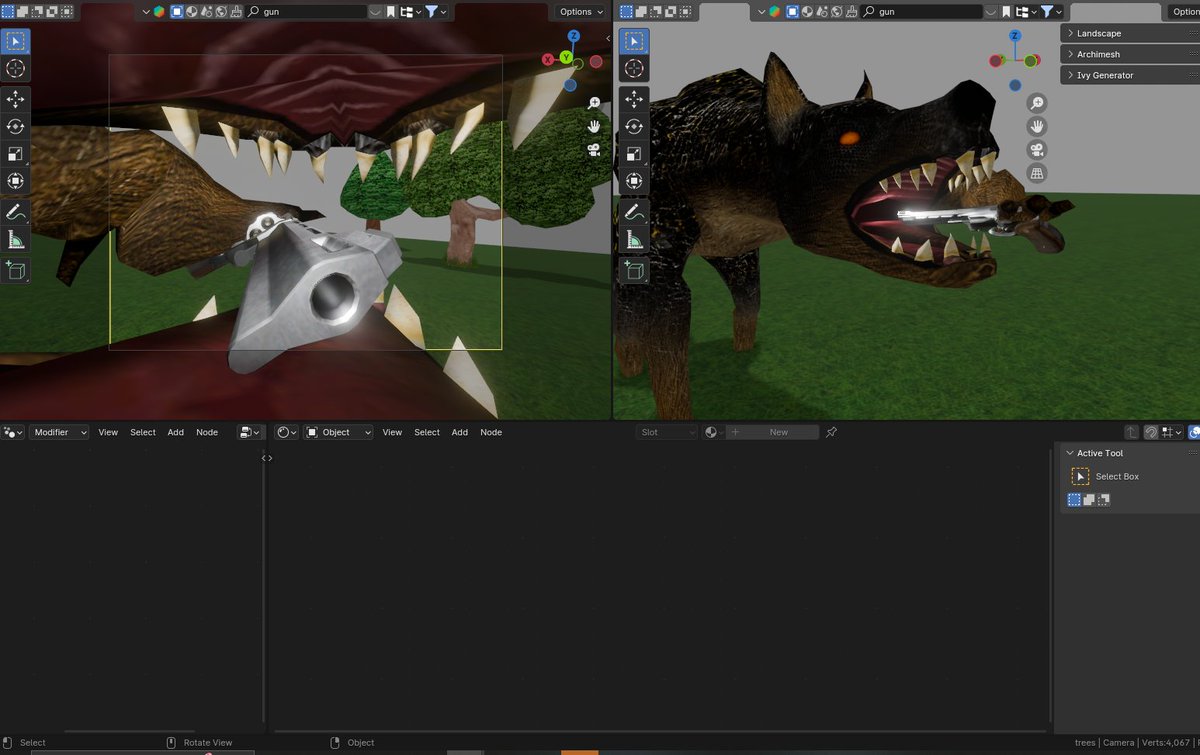This screenshot has width=1200, height=755.
Task: Open the Modifier type dropdown
Action: pos(58,432)
